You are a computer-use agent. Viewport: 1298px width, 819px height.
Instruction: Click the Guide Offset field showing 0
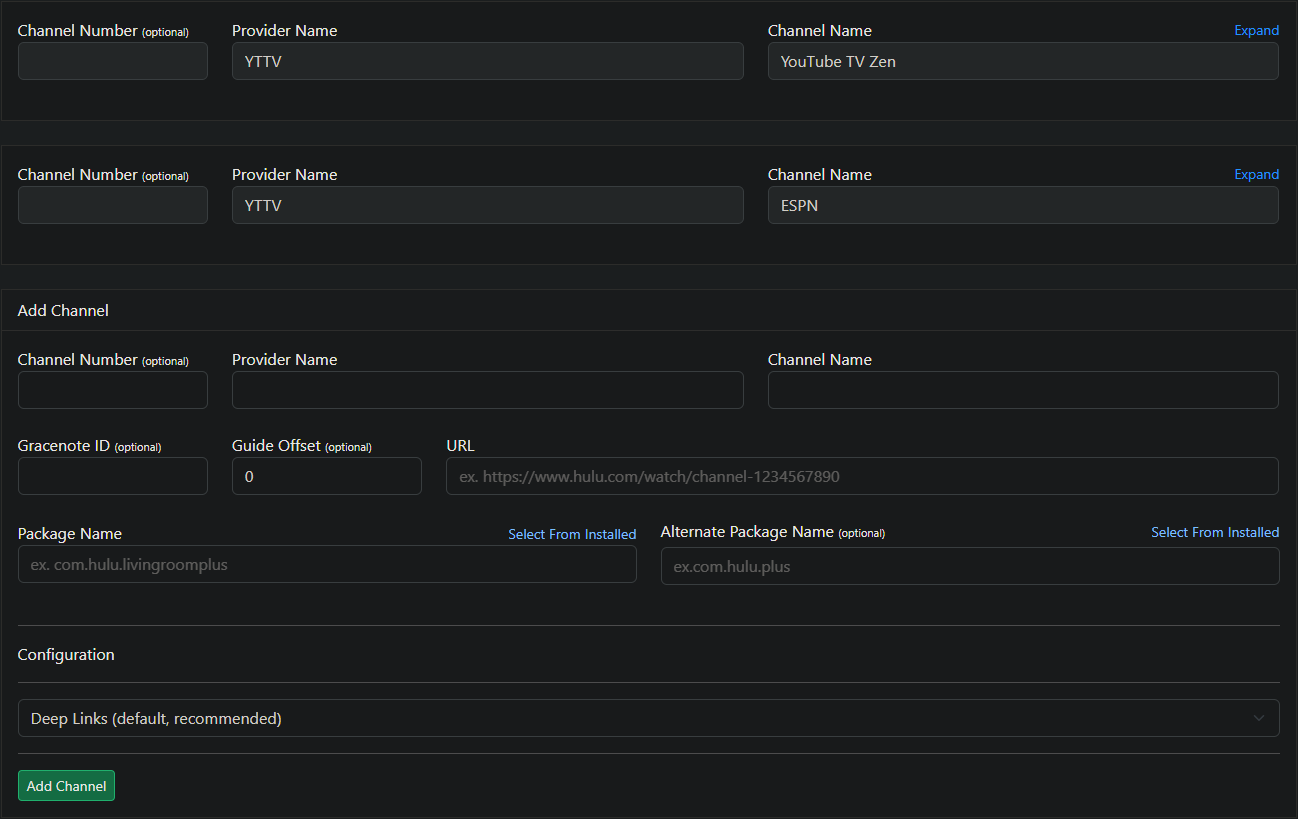[326, 476]
